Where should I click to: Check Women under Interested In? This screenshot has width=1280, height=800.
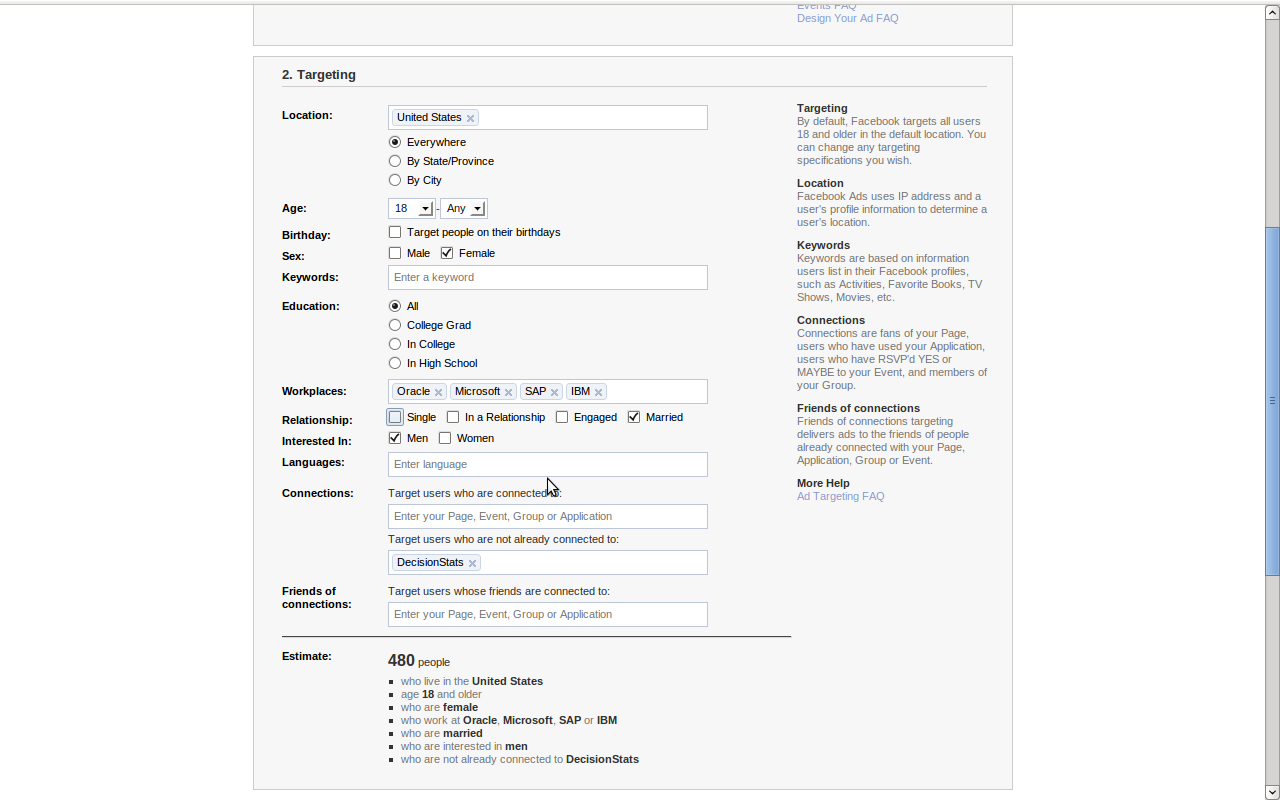pyautogui.click(x=445, y=438)
